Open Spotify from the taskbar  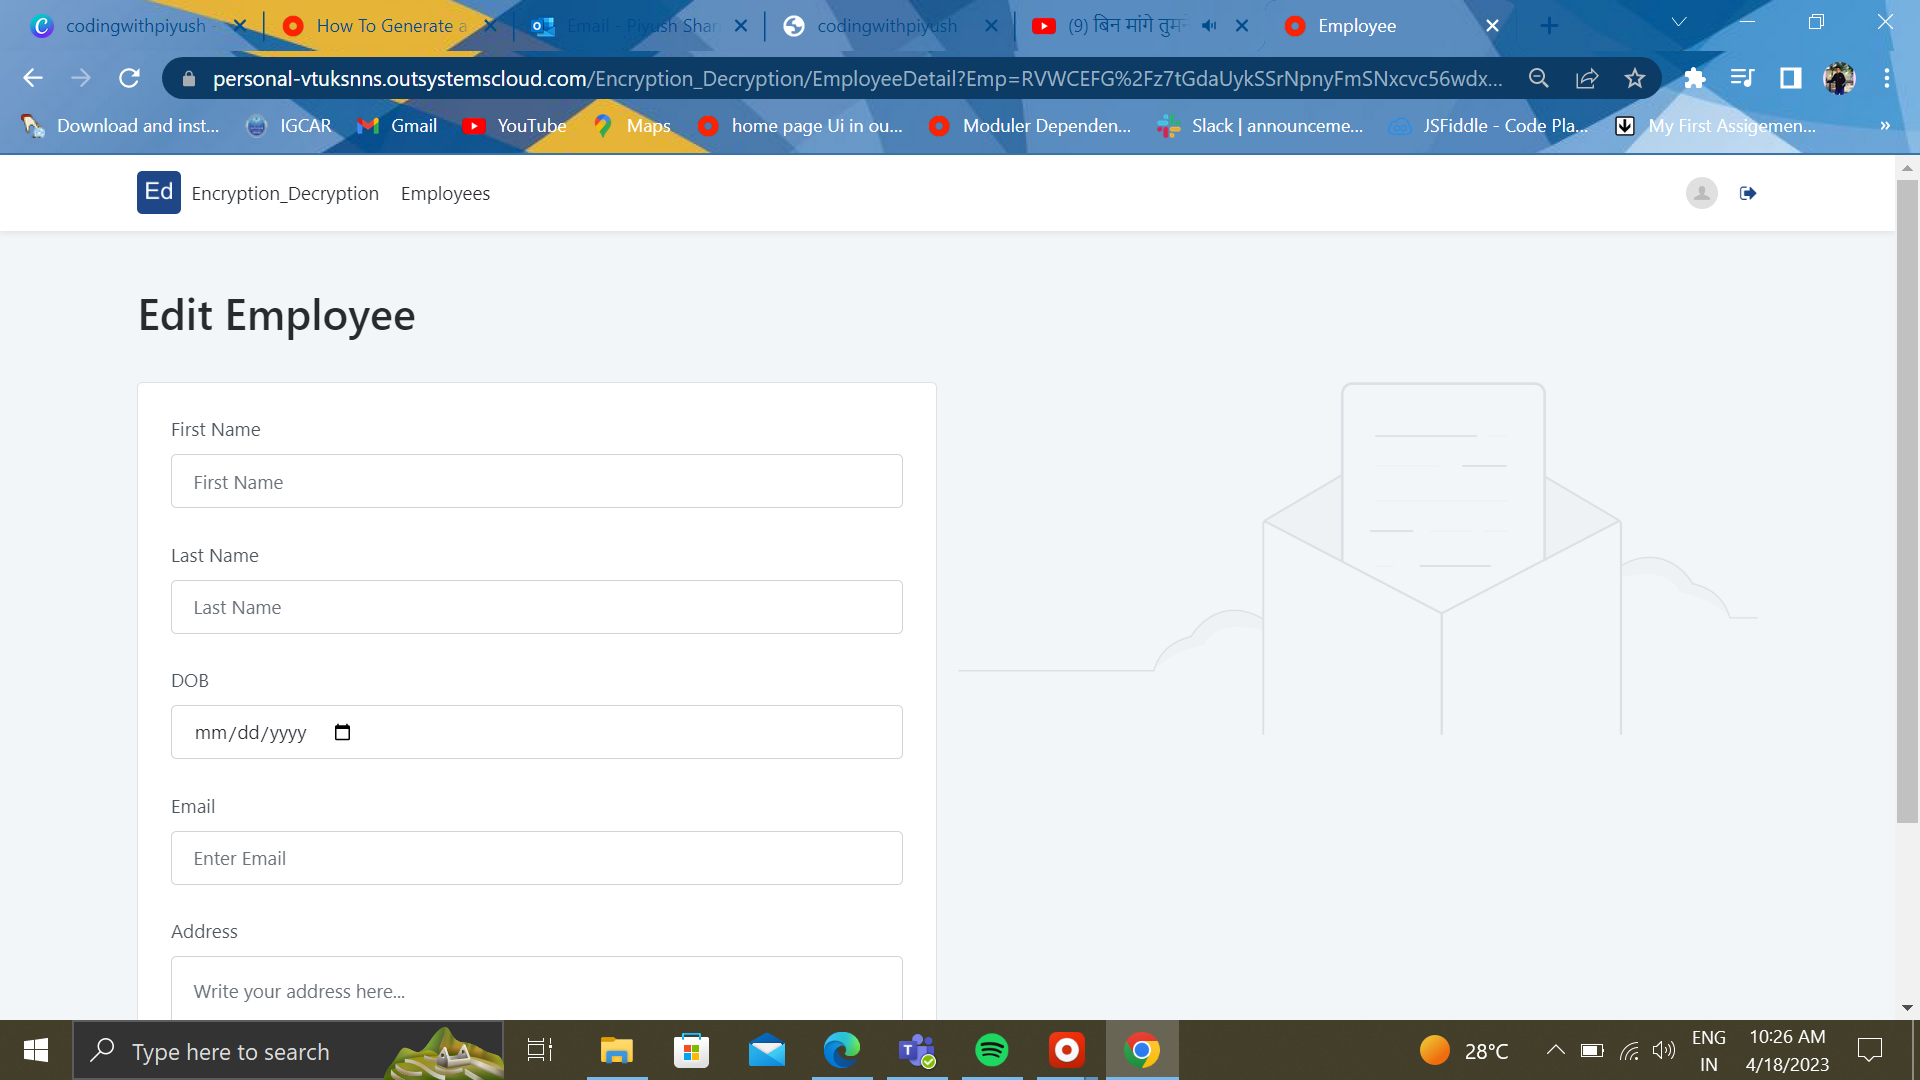coord(991,1050)
